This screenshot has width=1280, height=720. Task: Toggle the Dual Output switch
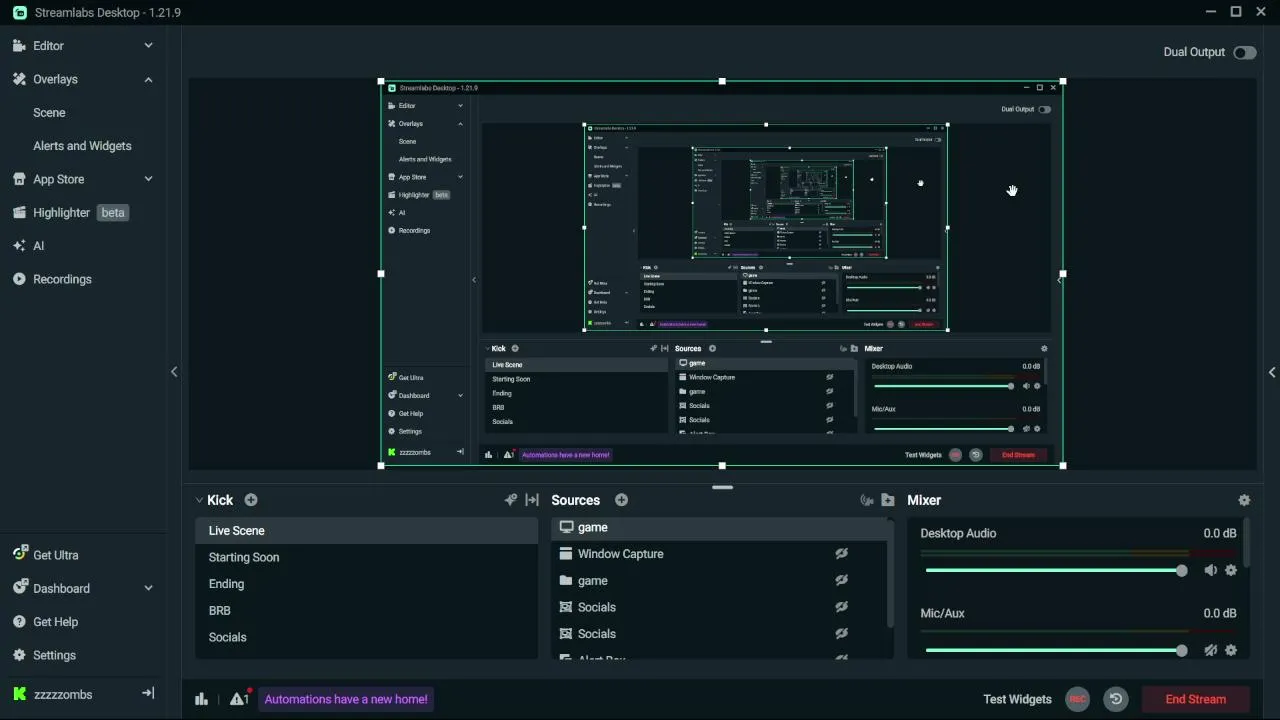tap(1245, 52)
